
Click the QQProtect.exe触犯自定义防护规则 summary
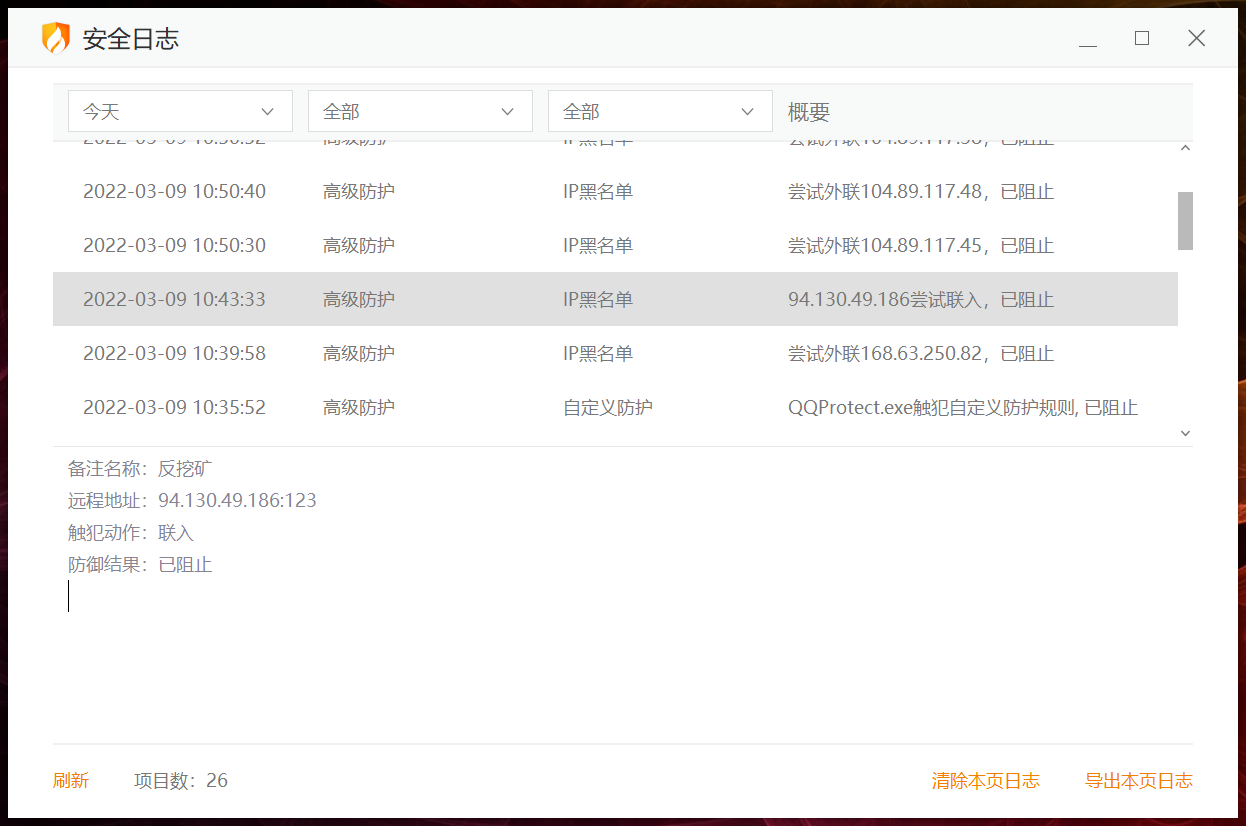(x=963, y=407)
